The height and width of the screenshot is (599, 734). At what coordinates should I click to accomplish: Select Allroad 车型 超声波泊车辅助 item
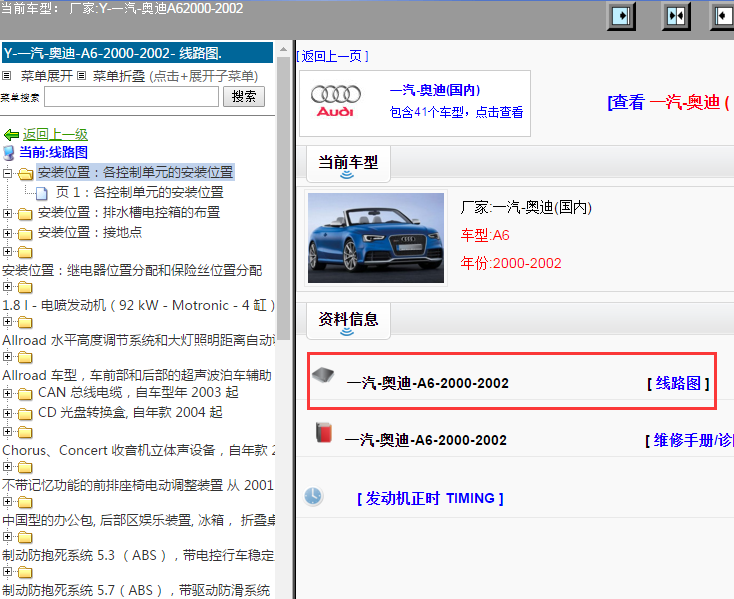137,375
